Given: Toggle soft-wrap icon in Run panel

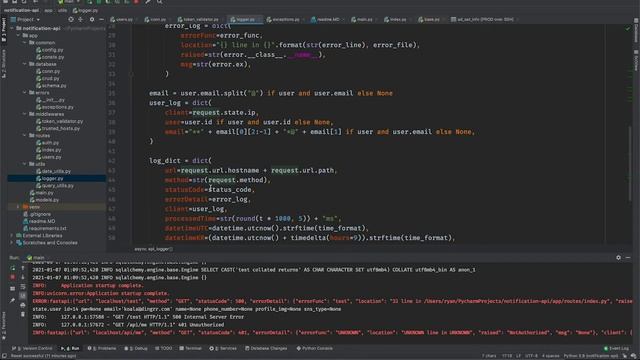Looking at the screenshot, I should pos(23,287).
